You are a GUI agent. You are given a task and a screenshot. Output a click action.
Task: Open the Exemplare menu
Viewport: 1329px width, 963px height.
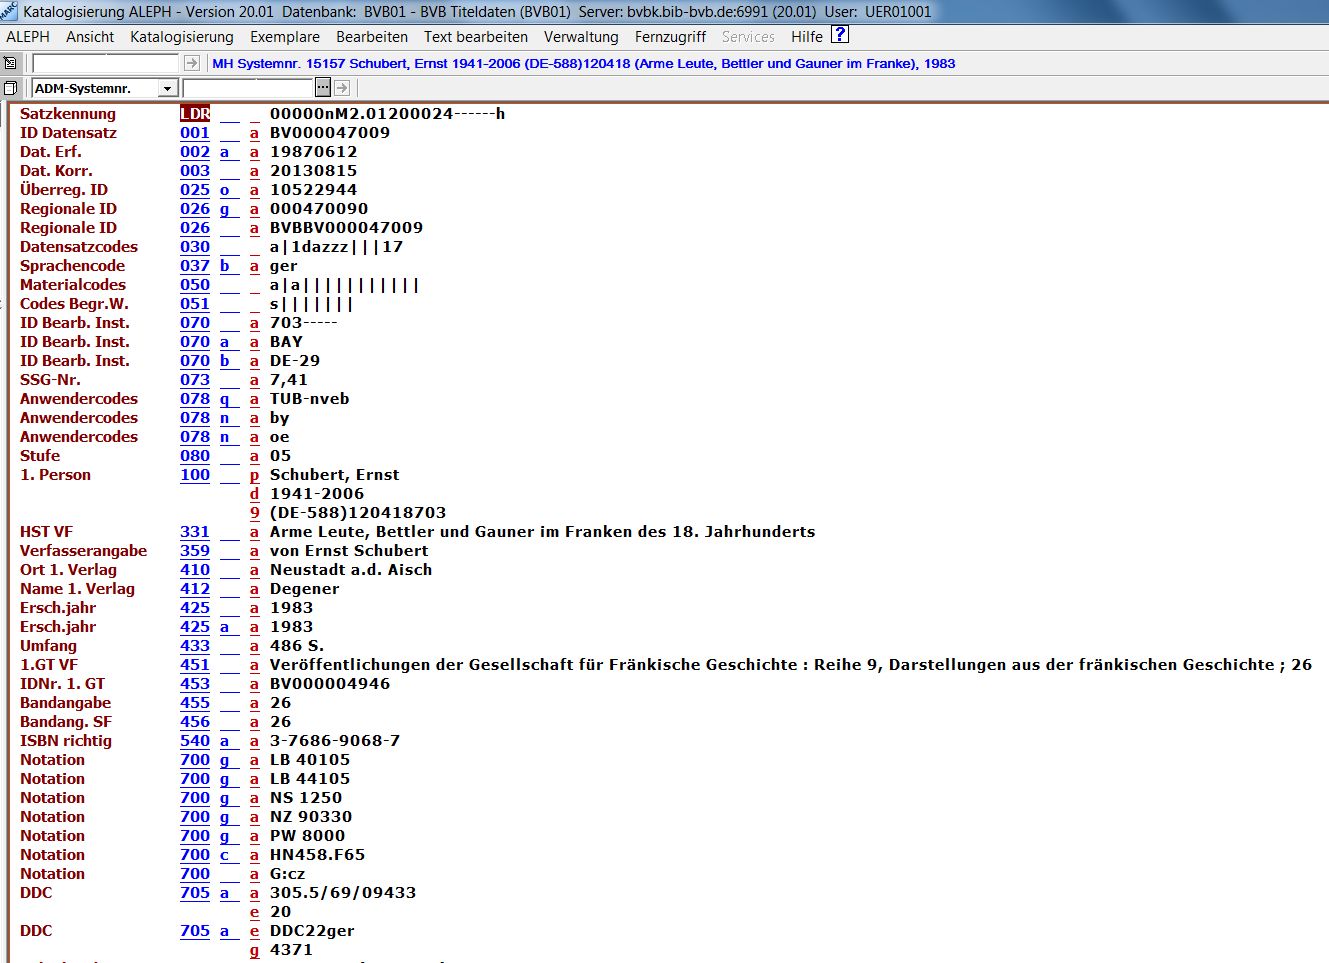pyautogui.click(x=284, y=37)
